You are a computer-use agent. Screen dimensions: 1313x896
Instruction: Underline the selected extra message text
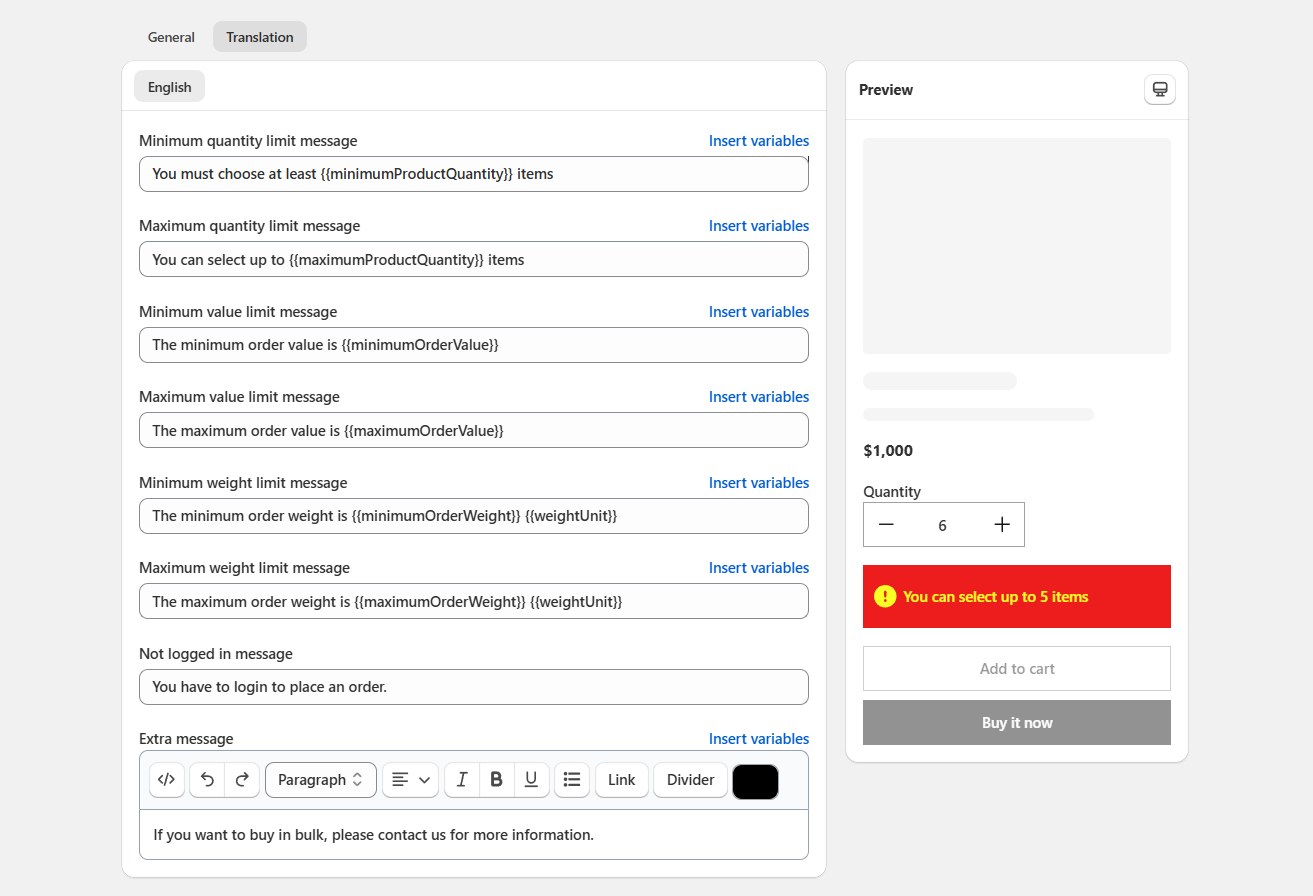click(531, 780)
